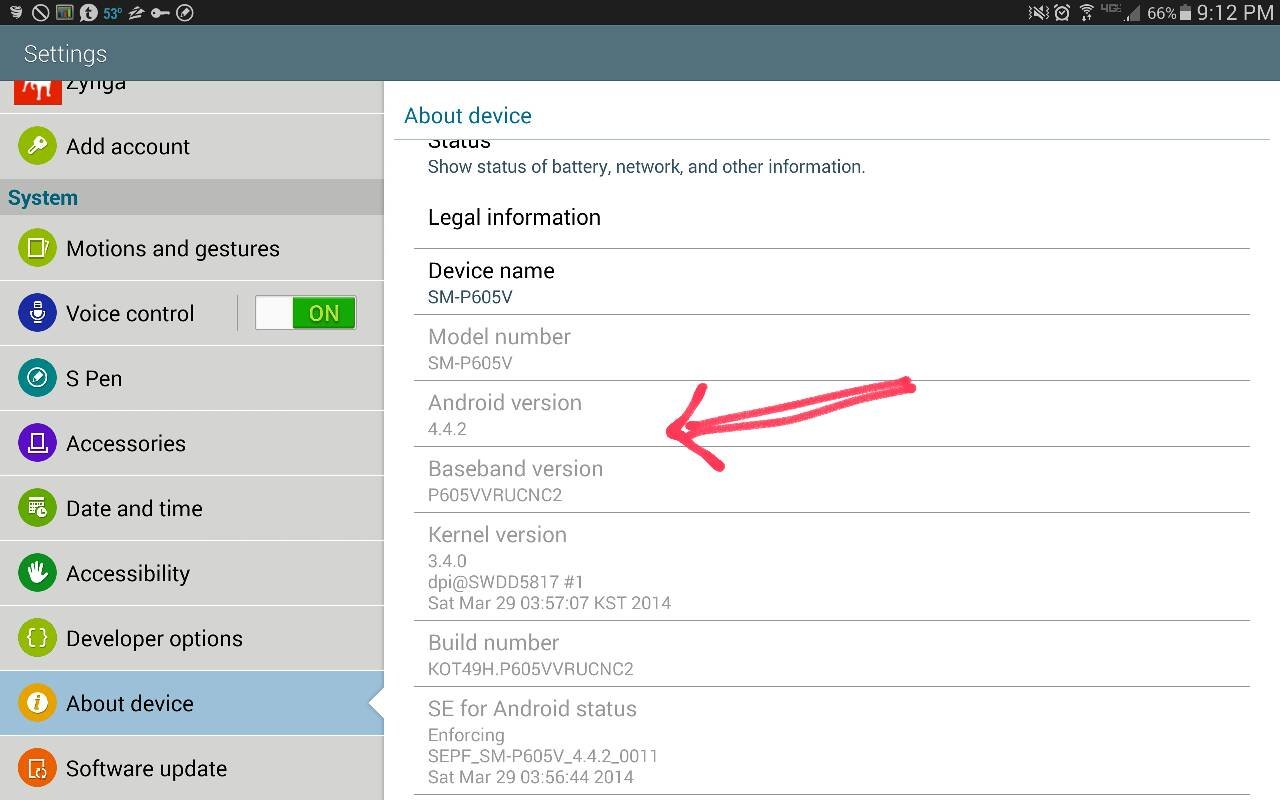Viewport: 1280px width, 800px height.
Task: Tap the Software update icon
Action: (x=37, y=768)
